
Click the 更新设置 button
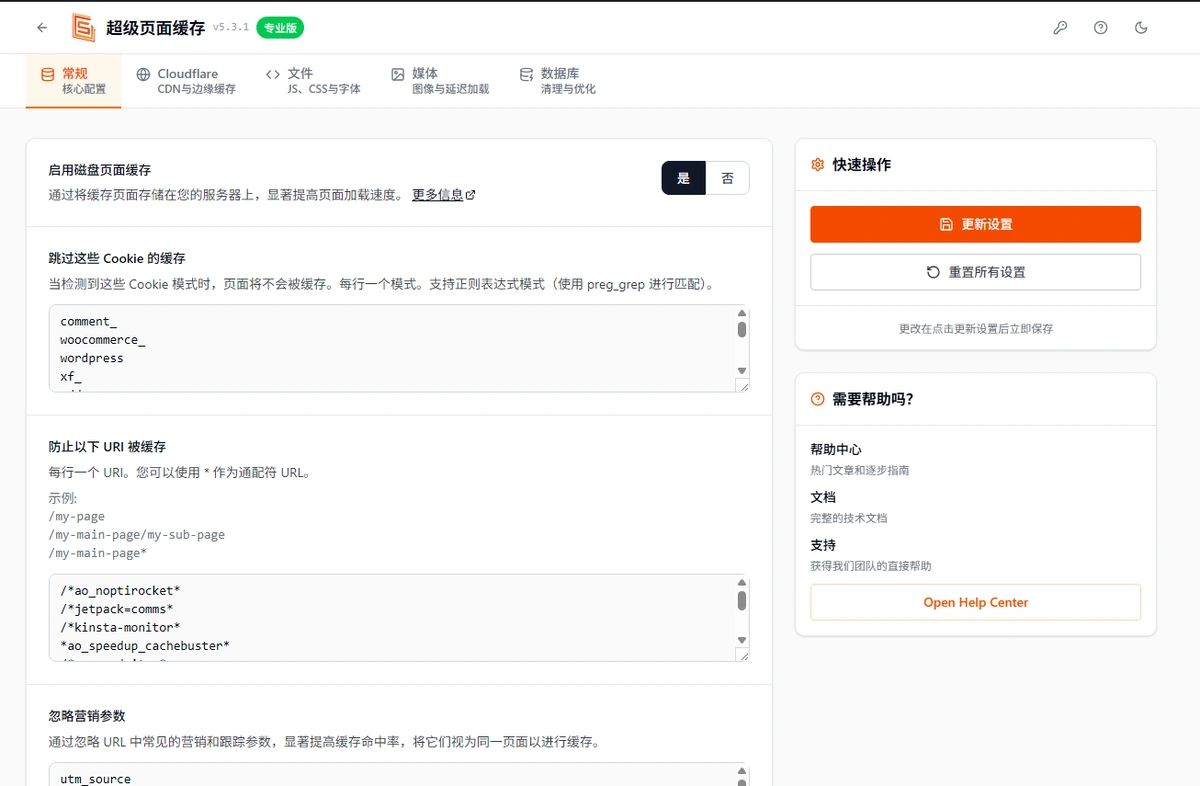click(975, 224)
